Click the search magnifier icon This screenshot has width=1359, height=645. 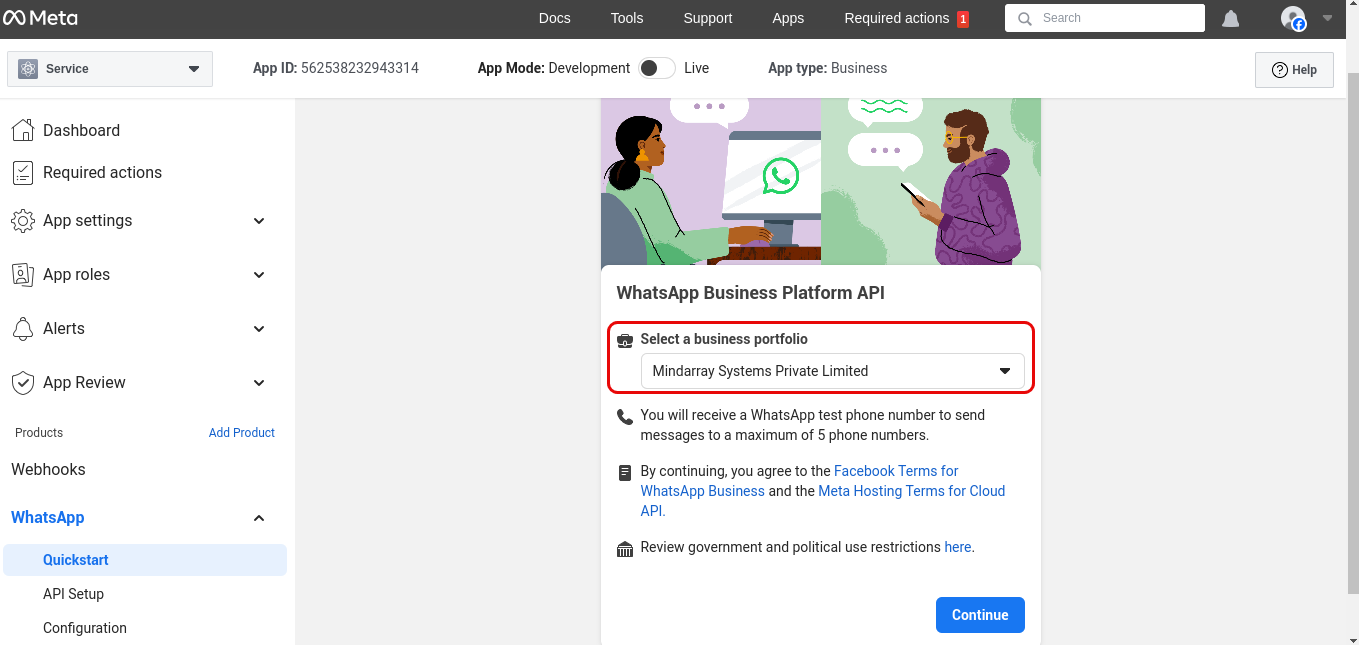click(1023, 17)
